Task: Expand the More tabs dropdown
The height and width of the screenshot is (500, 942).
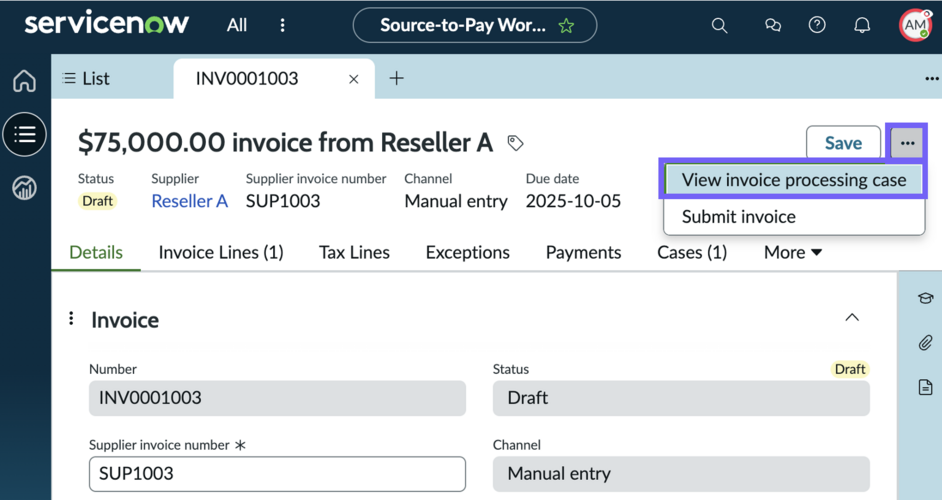Action: 792,252
